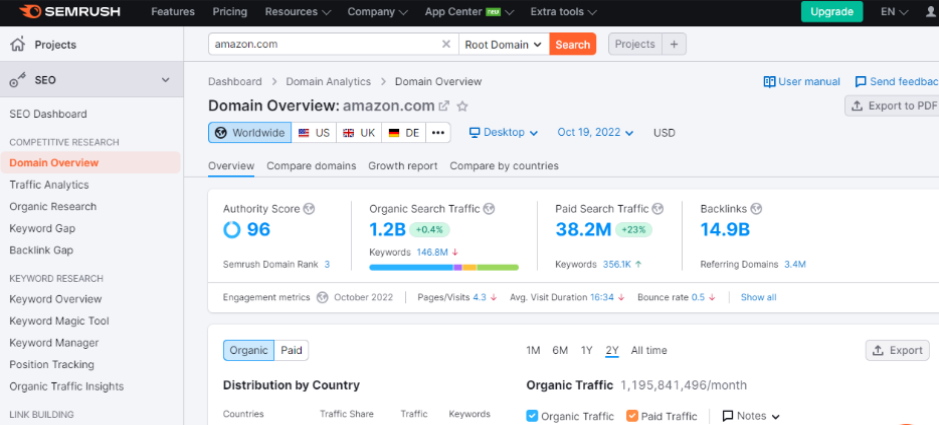Image resolution: width=939 pixels, height=425 pixels.
Task: Click the Projects button beside search
Action: 635,44
